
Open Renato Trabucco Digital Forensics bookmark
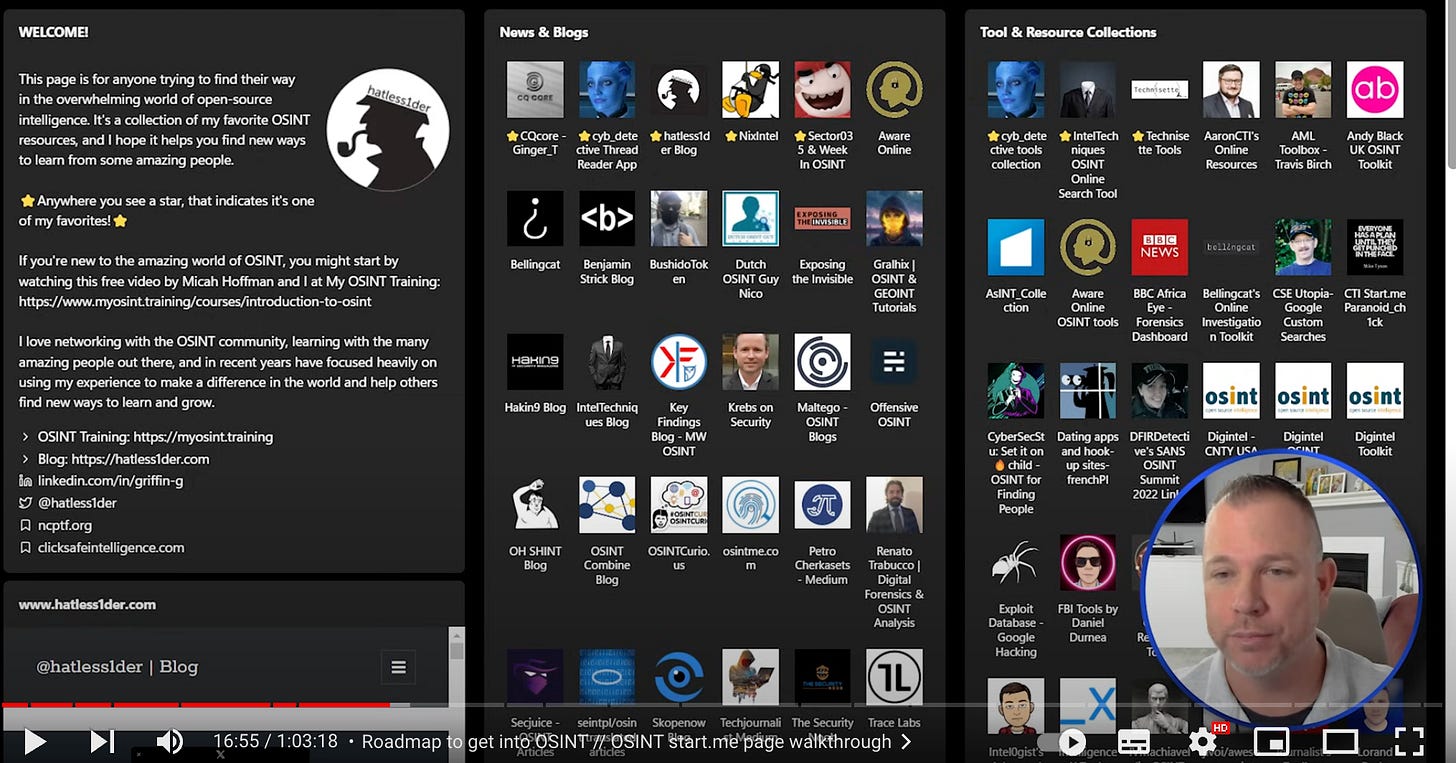pyautogui.click(x=894, y=505)
